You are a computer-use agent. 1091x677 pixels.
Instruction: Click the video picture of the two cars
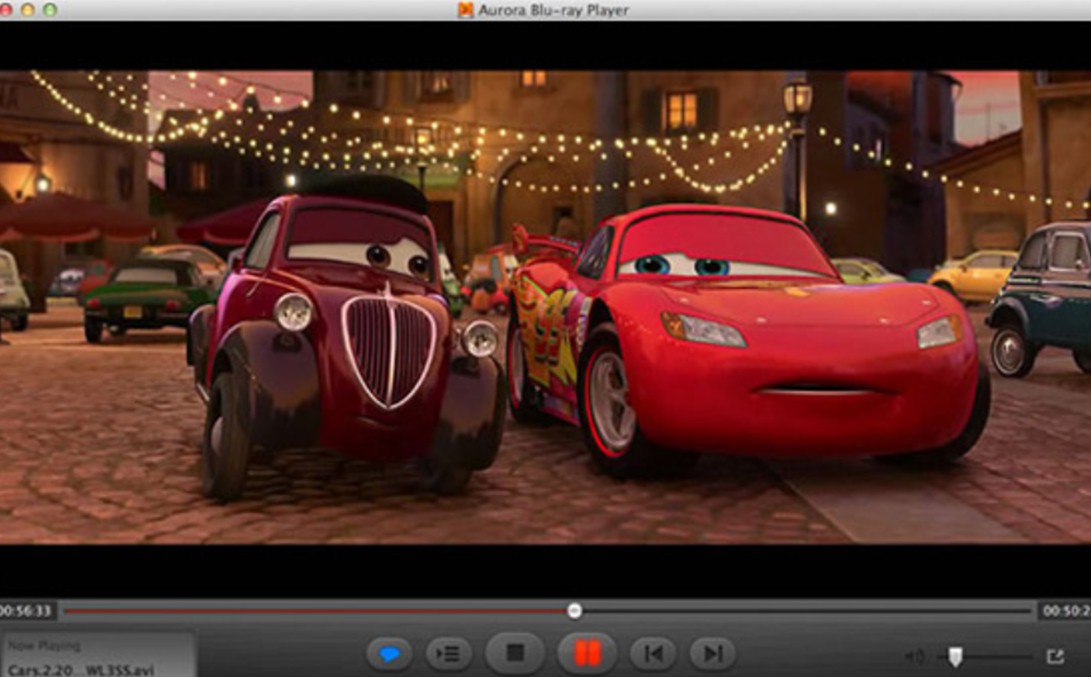546,306
